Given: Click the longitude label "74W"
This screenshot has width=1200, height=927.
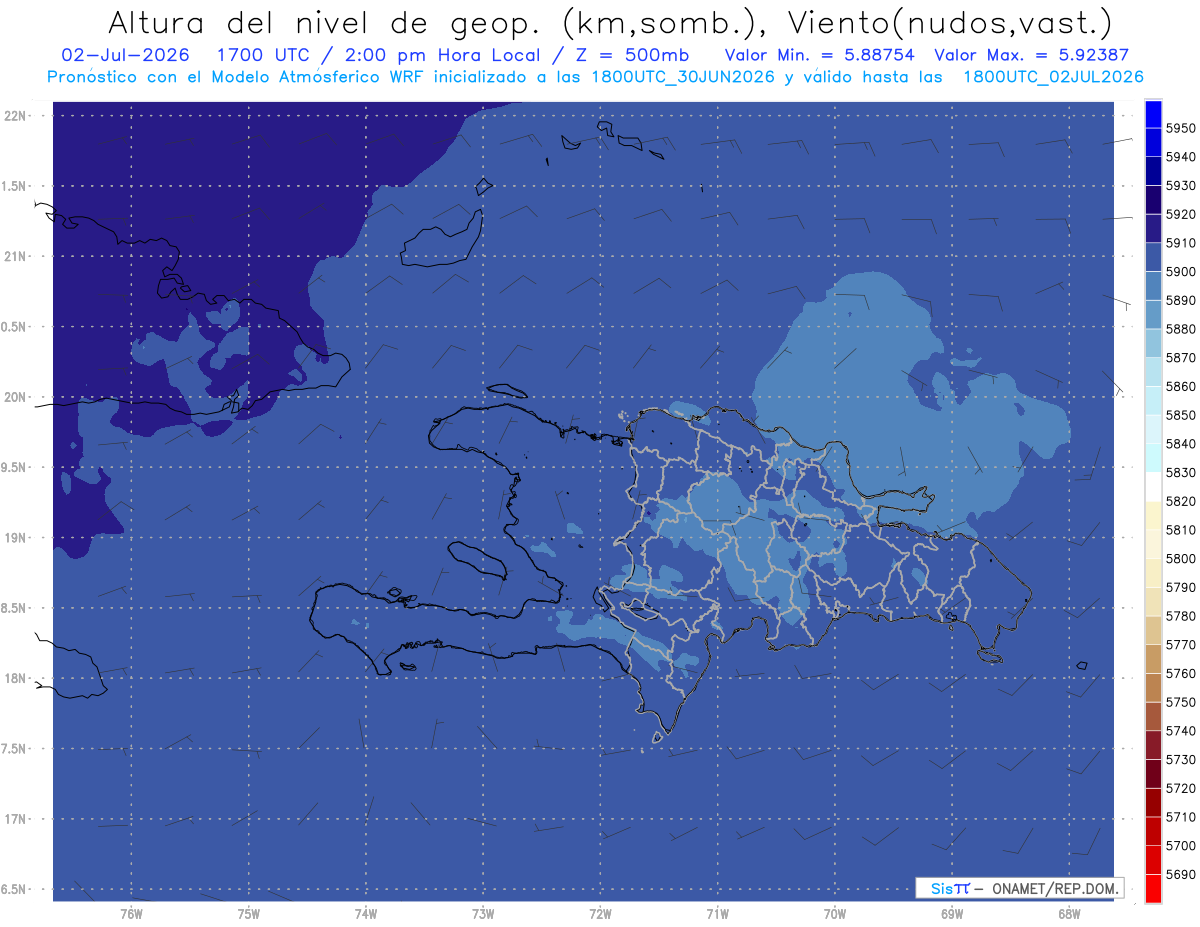Looking at the screenshot, I should [x=366, y=914].
